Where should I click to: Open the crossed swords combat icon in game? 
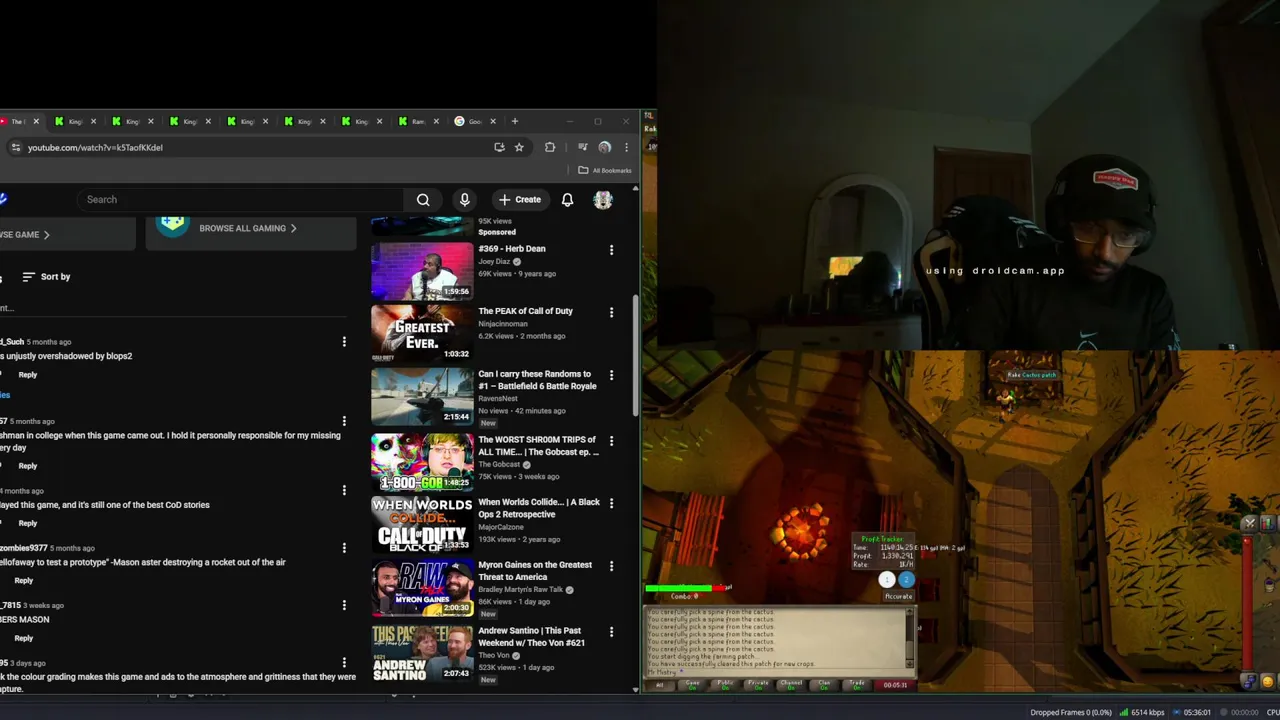point(1249,523)
